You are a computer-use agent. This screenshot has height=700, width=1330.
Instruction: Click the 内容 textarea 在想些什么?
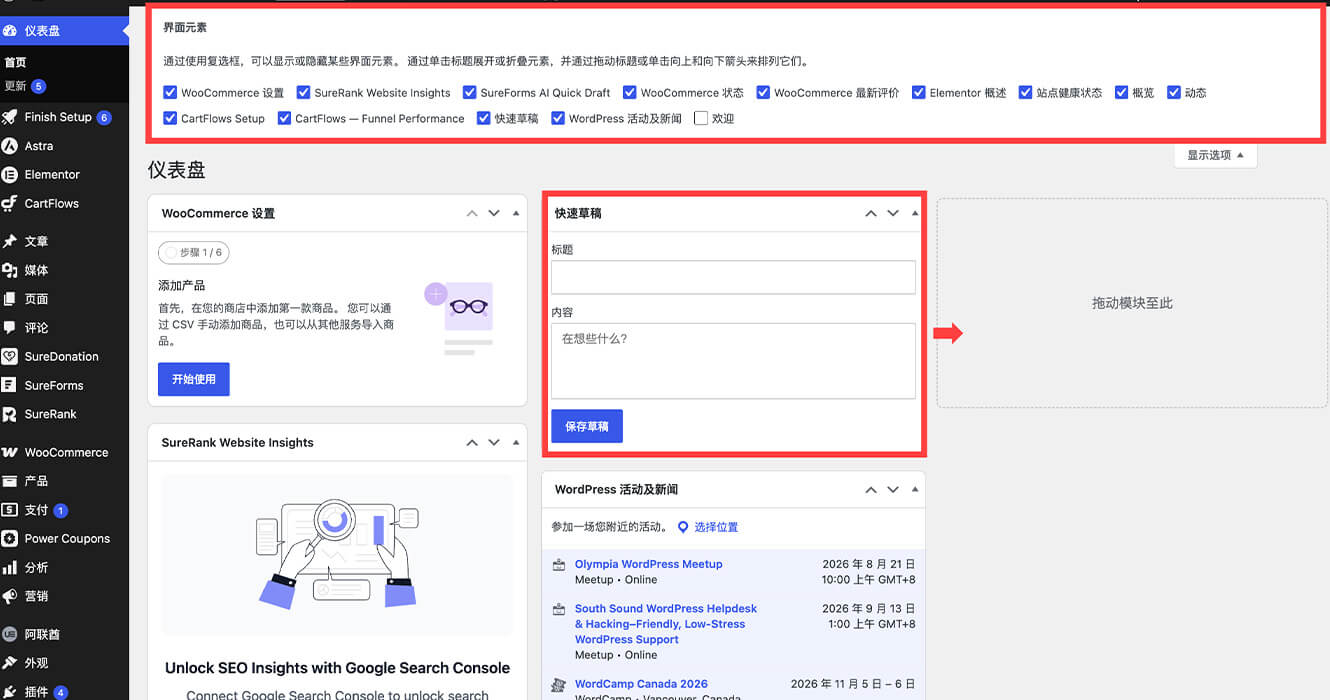click(733, 361)
